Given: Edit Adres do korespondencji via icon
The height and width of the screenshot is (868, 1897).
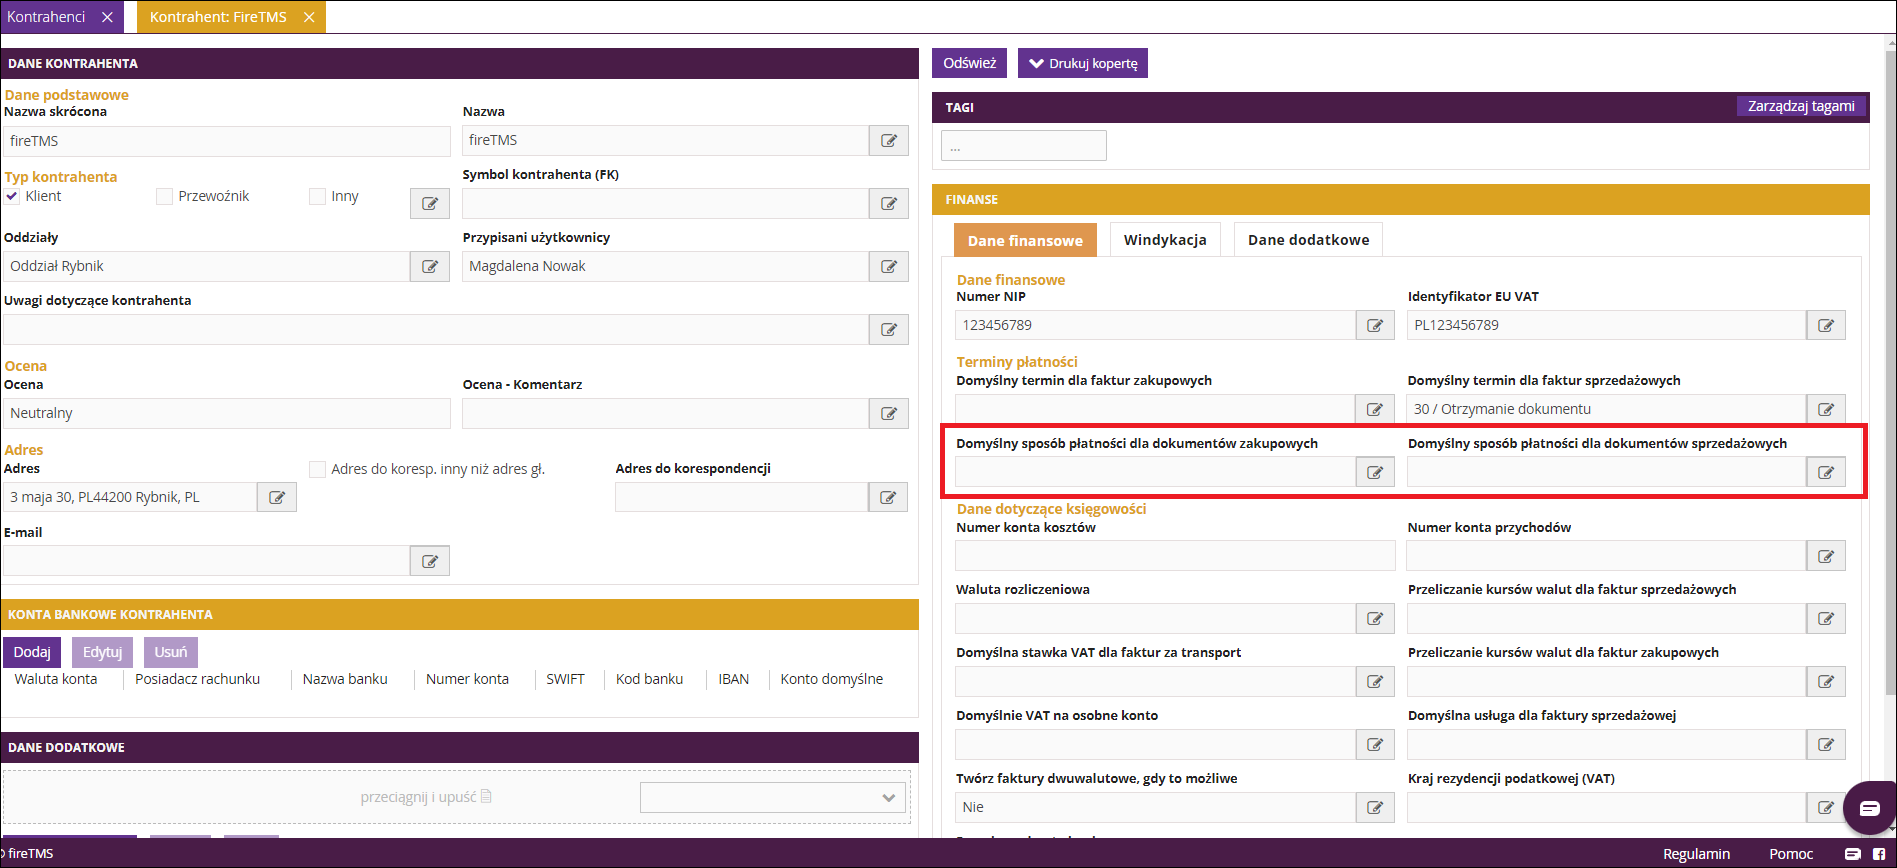Looking at the screenshot, I should point(888,497).
